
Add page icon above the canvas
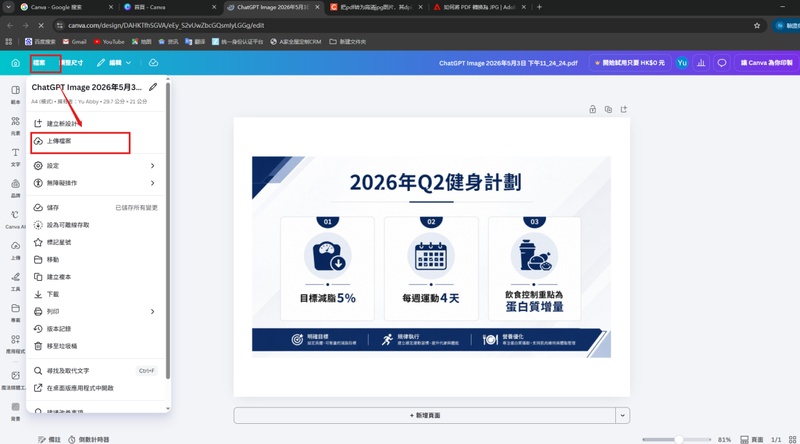623,109
